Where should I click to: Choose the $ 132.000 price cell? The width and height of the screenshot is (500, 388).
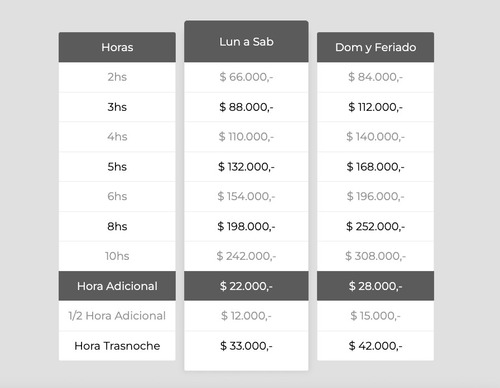coord(246,167)
